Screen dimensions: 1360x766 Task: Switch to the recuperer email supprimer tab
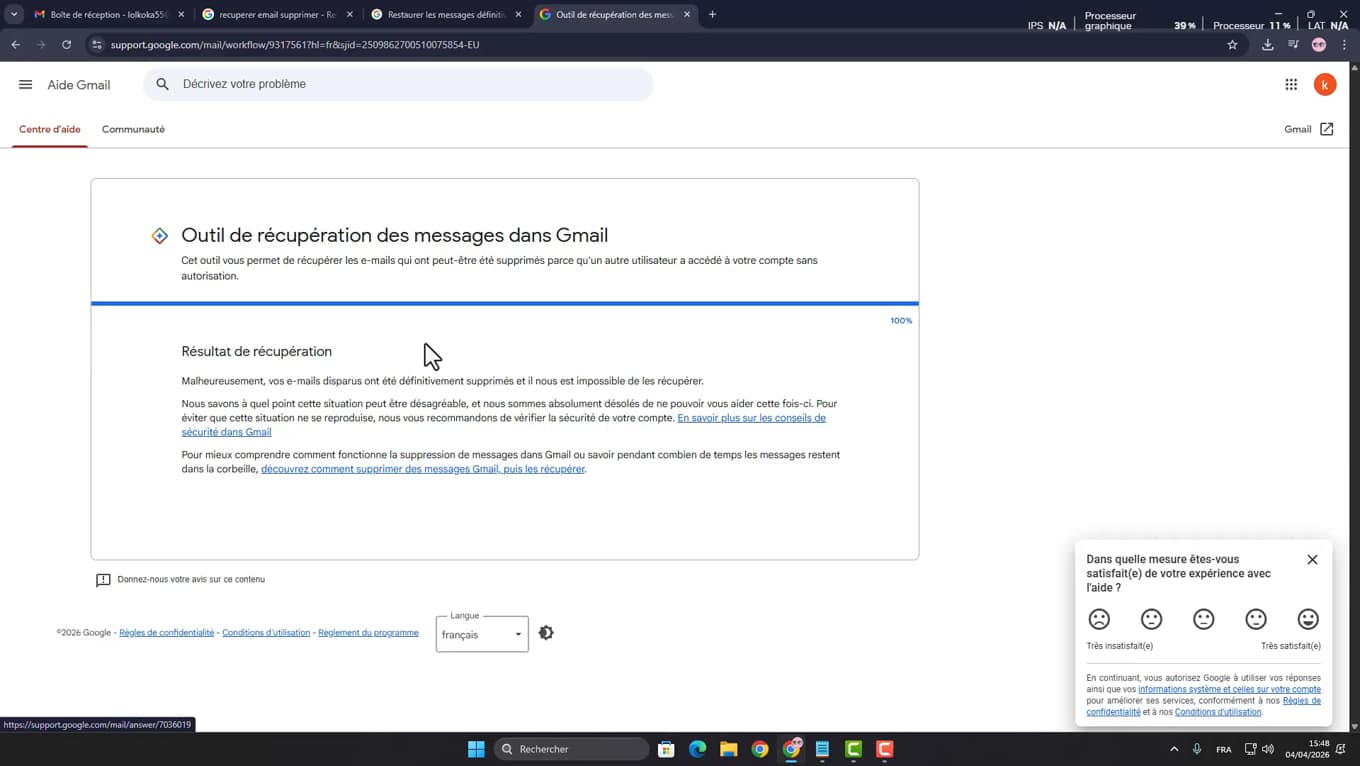[276, 15]
